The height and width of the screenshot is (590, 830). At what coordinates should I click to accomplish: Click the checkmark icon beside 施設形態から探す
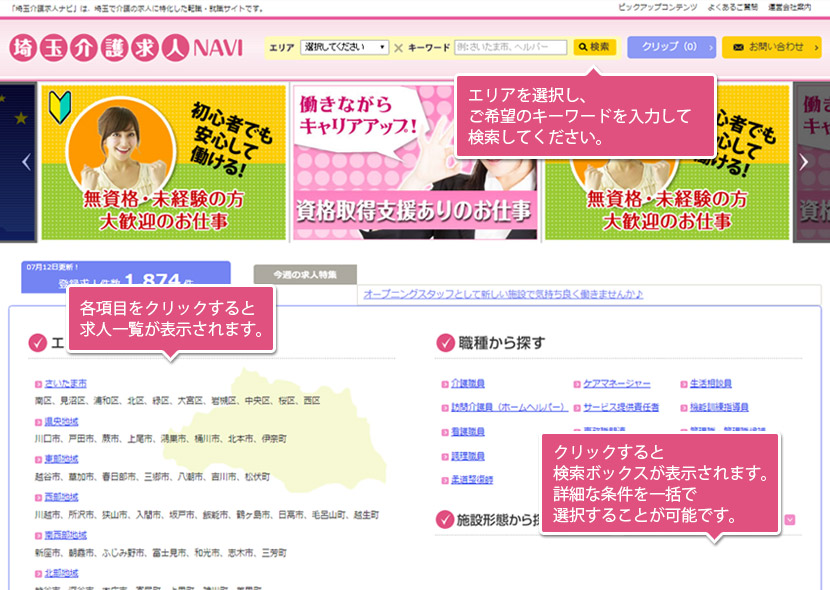(x=446, y=518)
